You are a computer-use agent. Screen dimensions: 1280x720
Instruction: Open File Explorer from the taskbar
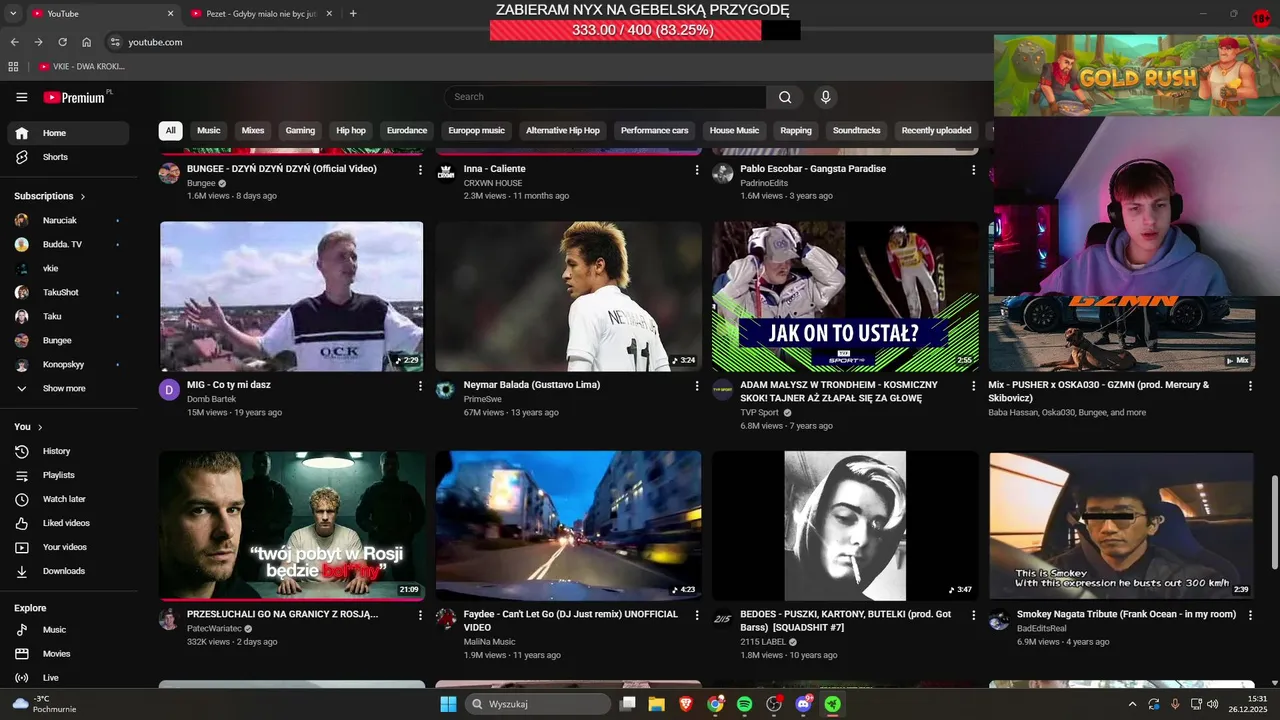(656, 704)
